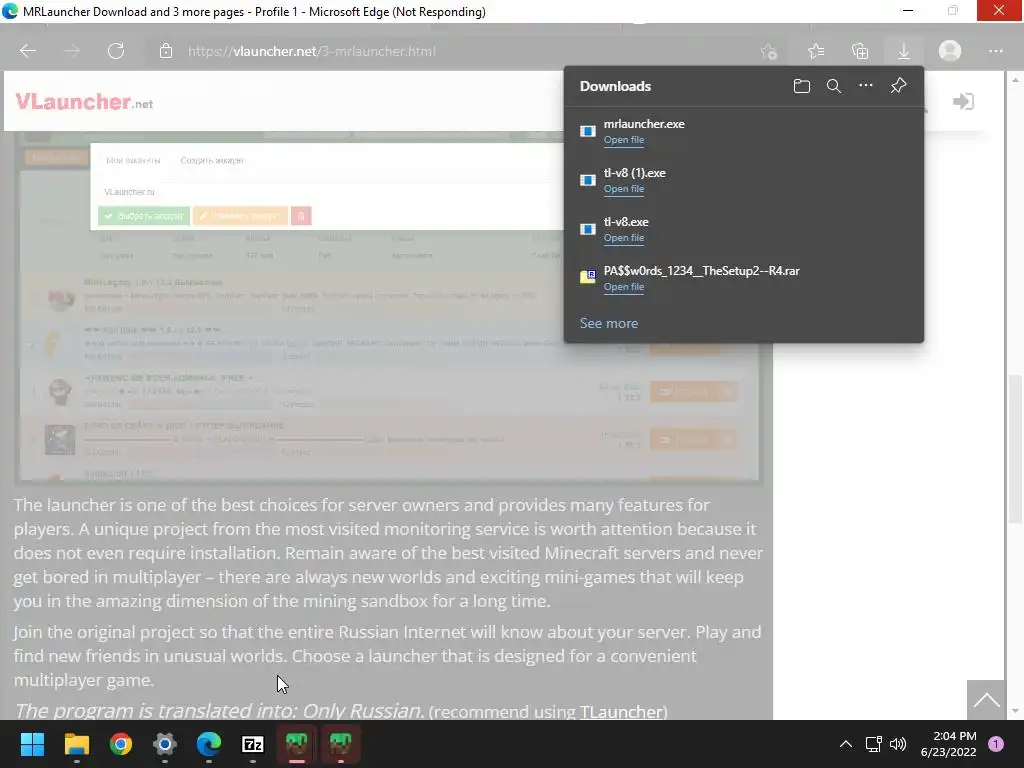This screenshot has height=768, width=1024.
Task: Open first Minecraft launcher taskbar icon
Action: [296, 744]
